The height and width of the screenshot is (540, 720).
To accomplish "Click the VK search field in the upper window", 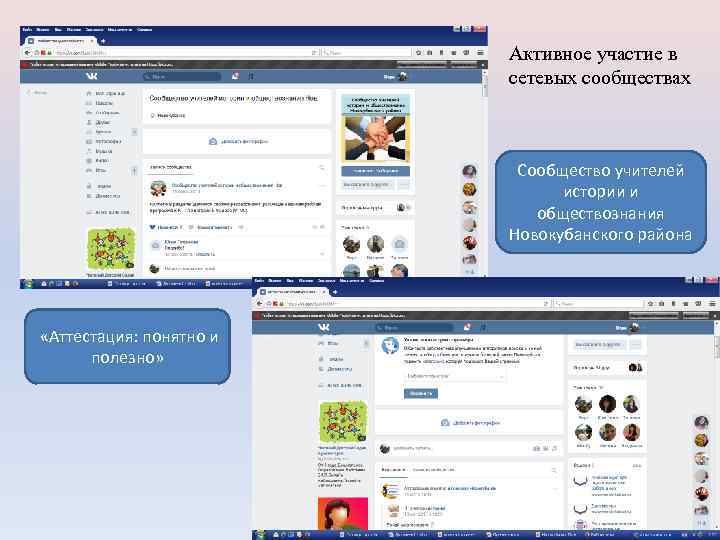I will [182, 76].
